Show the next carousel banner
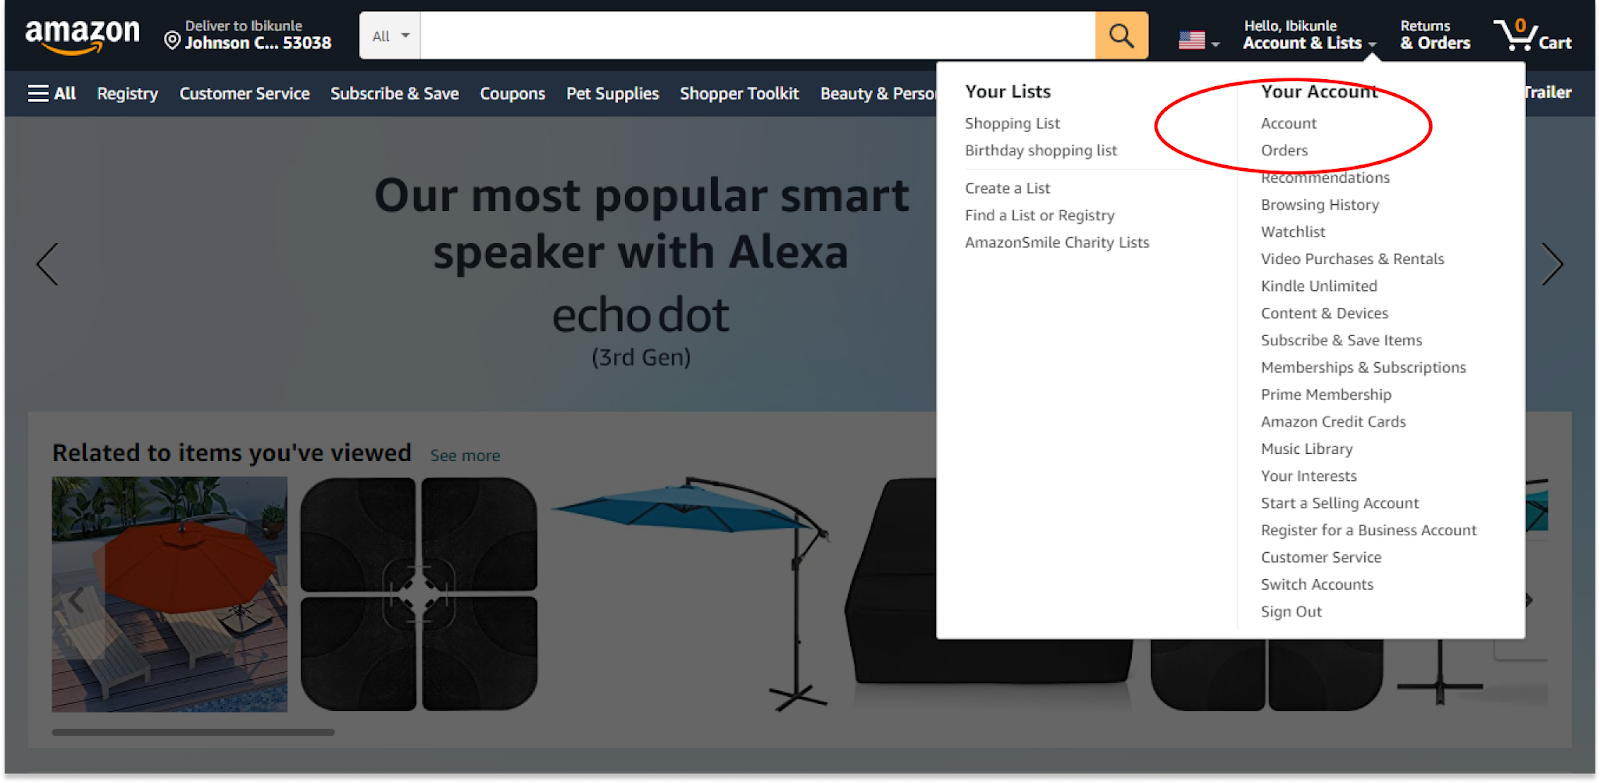1600x783 pixels. [1551, 264]
